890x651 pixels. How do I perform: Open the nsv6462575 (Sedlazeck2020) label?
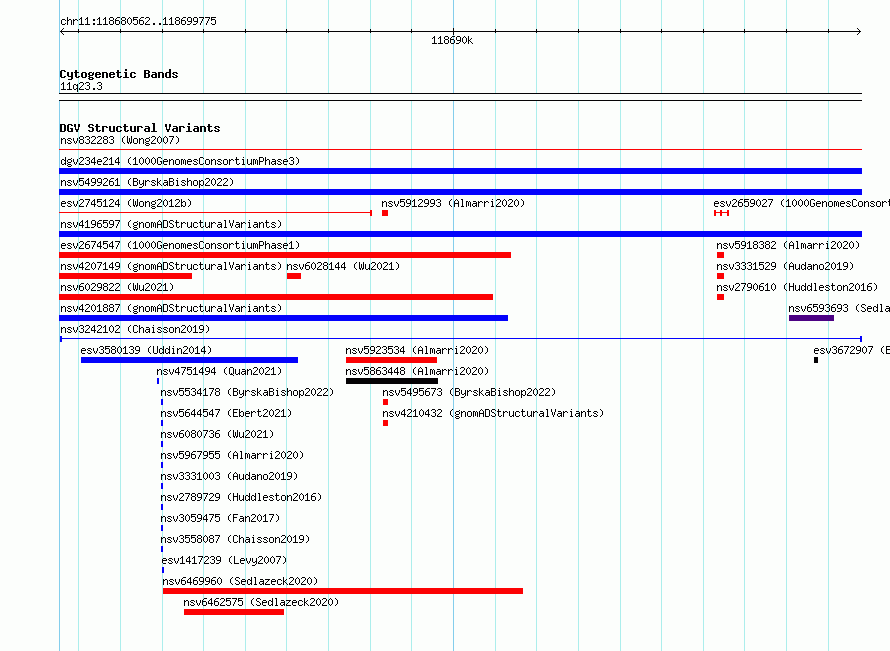(261, 602)
